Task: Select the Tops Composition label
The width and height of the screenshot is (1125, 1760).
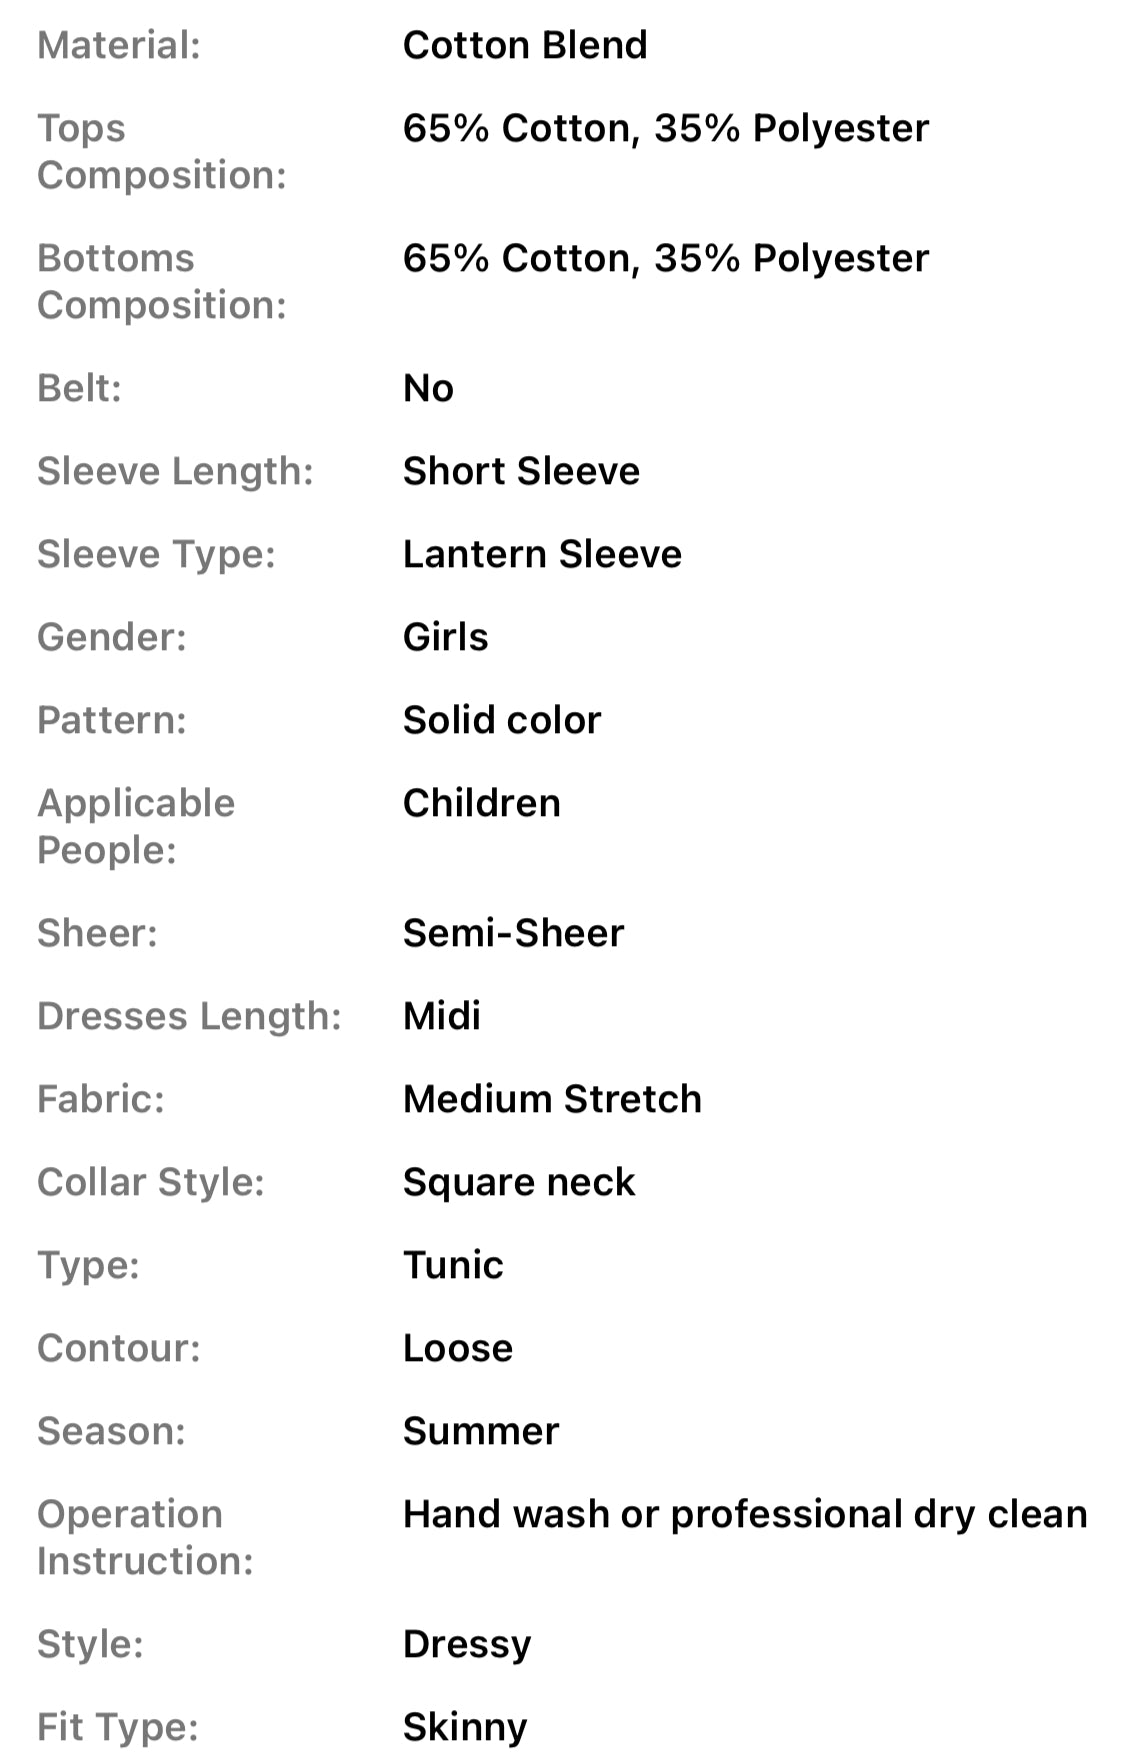Action: (x=161, y=151)
